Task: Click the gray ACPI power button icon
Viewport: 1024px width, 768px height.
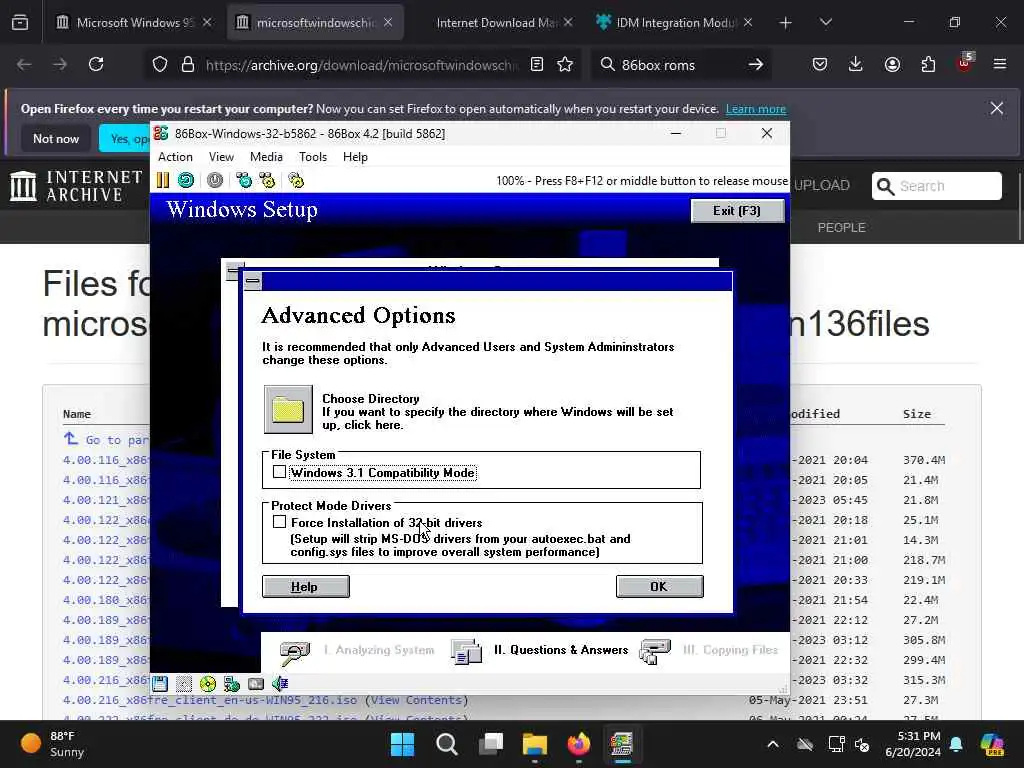Action: 215,180
